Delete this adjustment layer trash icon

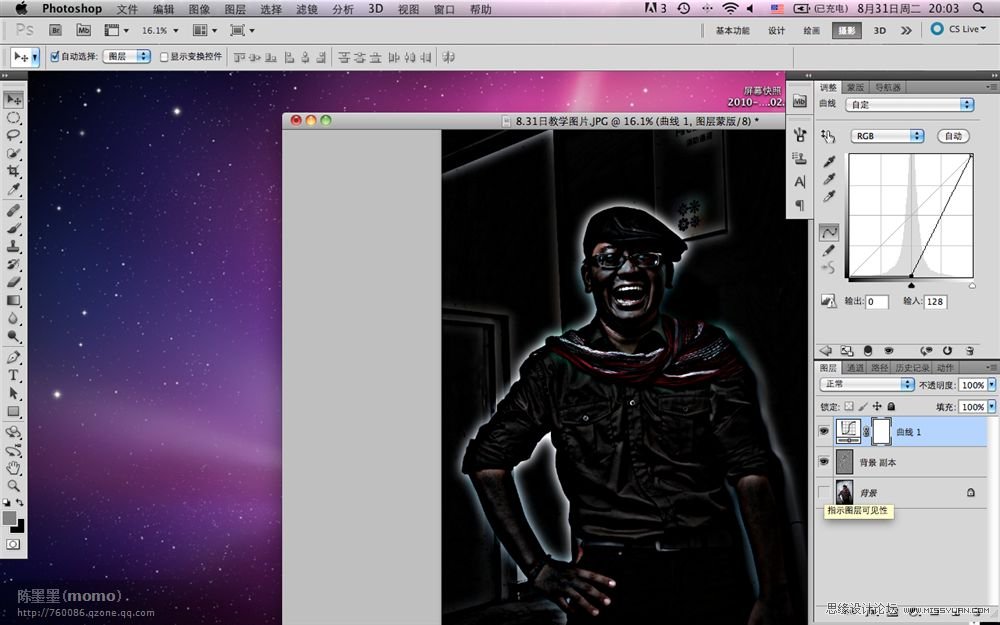click(x=970, y=350)
